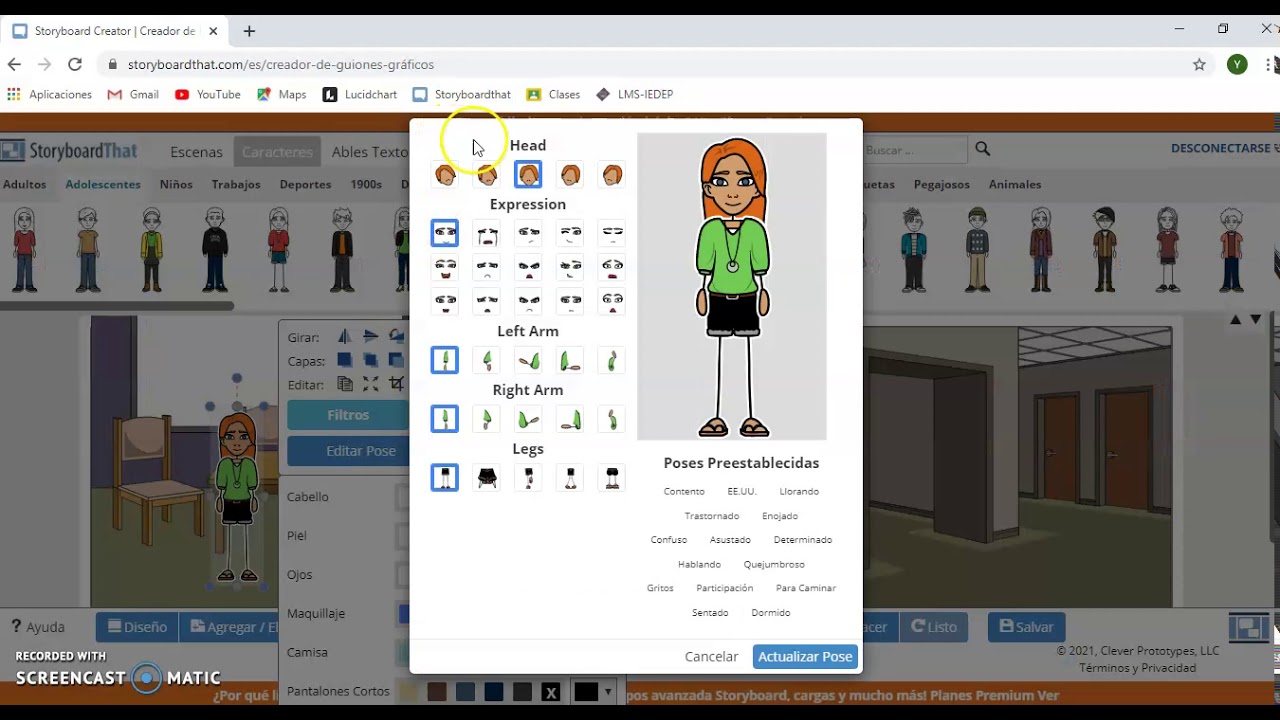Apply the Para Caminar preset pose
The height and width of the screenshot is (720, 1280).
pyautogui.click(x=806, y=588)
